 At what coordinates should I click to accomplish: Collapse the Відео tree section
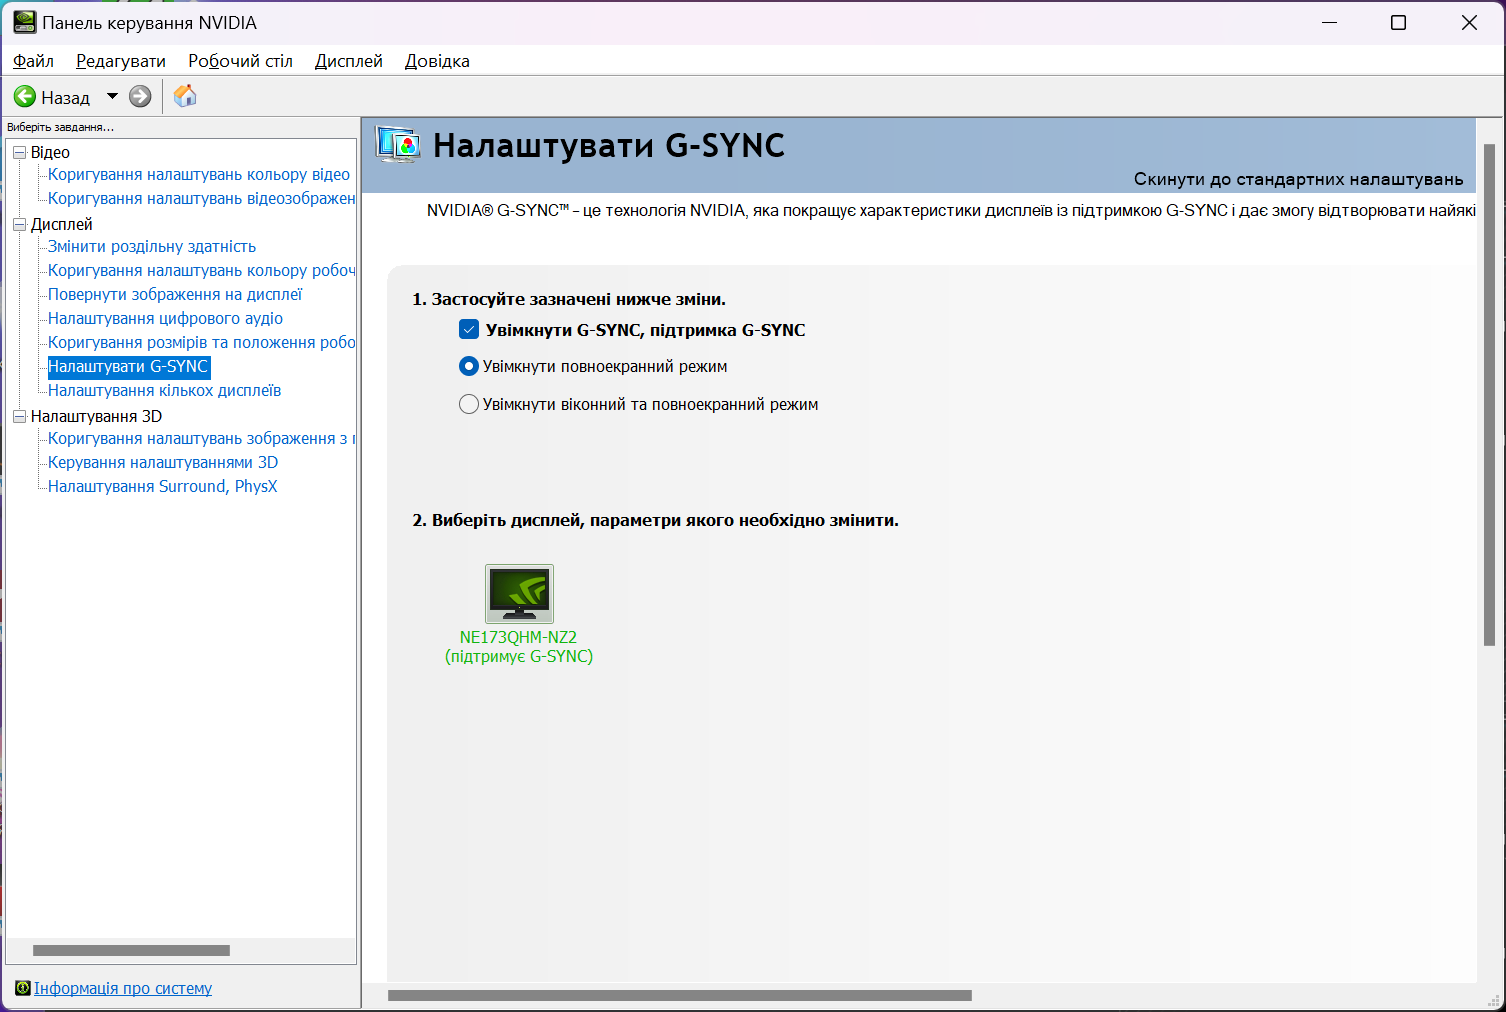click(x=19, y=152)
